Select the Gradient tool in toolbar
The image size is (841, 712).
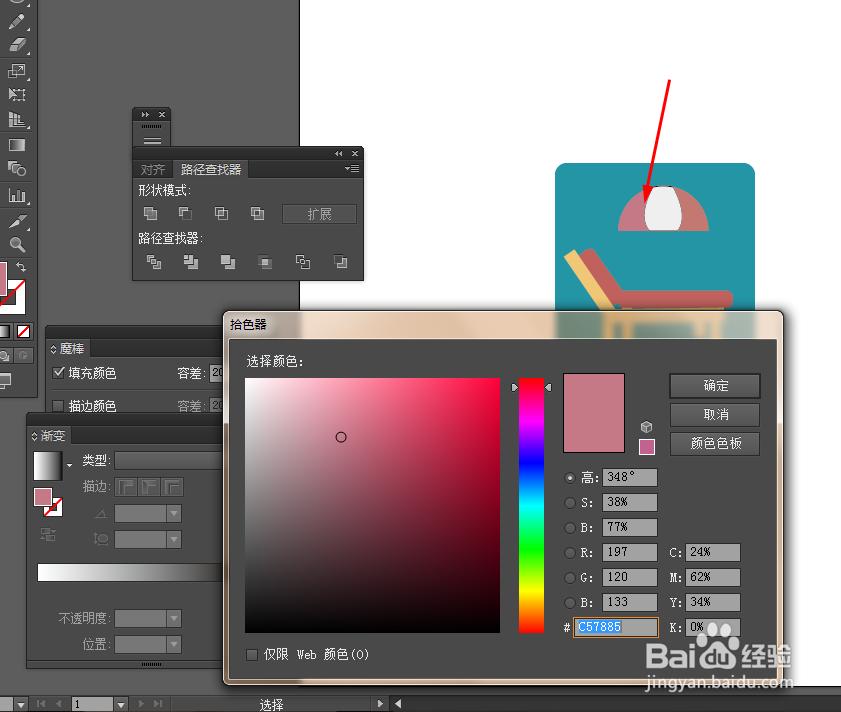coord(17,145)
